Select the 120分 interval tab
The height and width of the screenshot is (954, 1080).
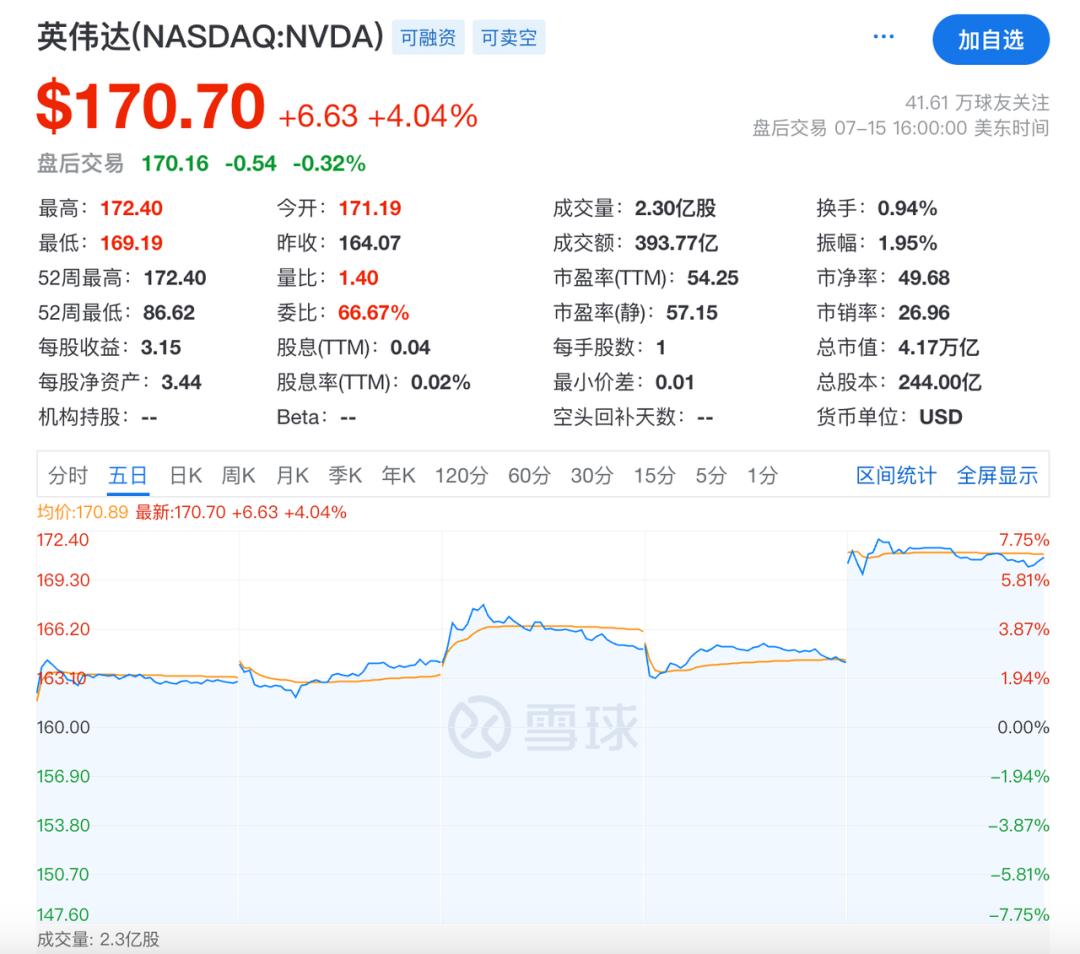(461, 475)
